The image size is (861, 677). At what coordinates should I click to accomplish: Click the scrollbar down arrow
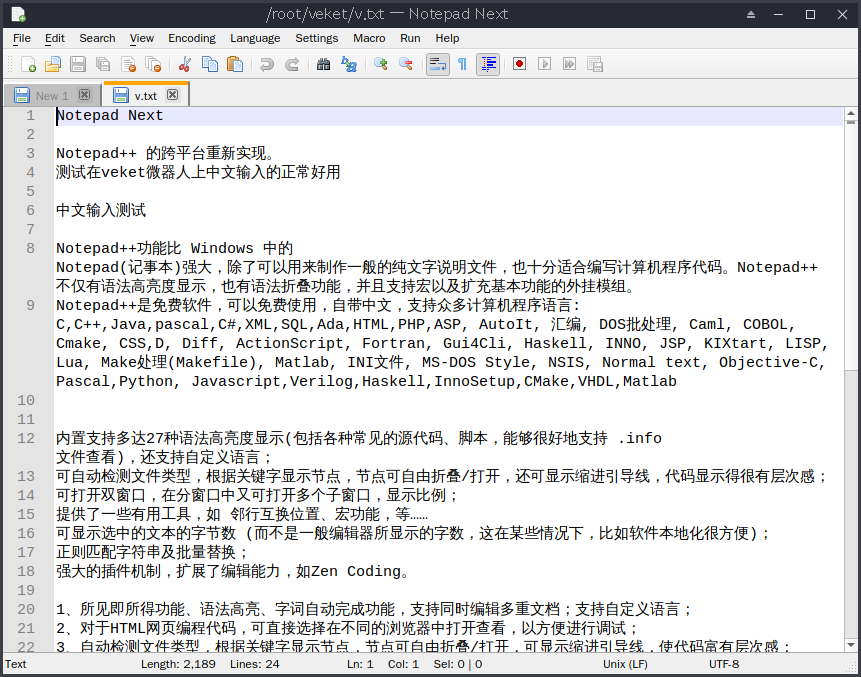tap(851, 645)
